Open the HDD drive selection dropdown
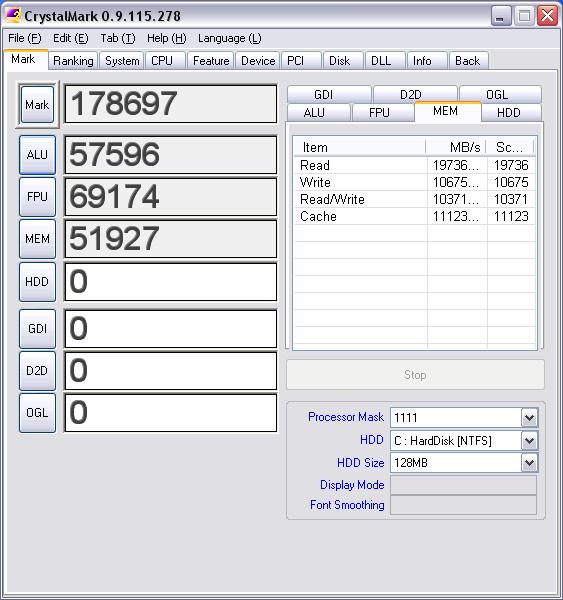This screenshot has width=563, height=600. 530,441
